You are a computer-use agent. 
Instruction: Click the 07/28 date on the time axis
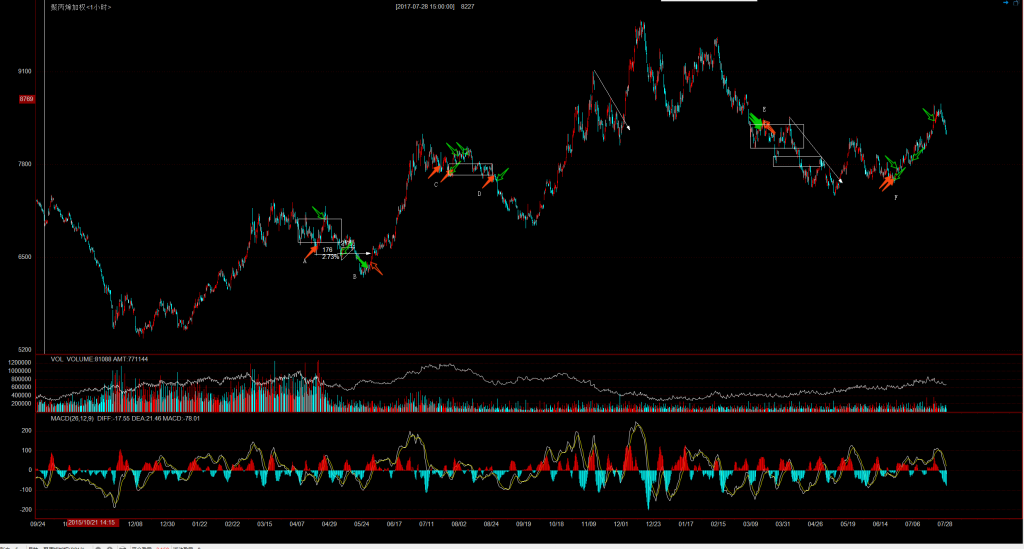(941, 523)
